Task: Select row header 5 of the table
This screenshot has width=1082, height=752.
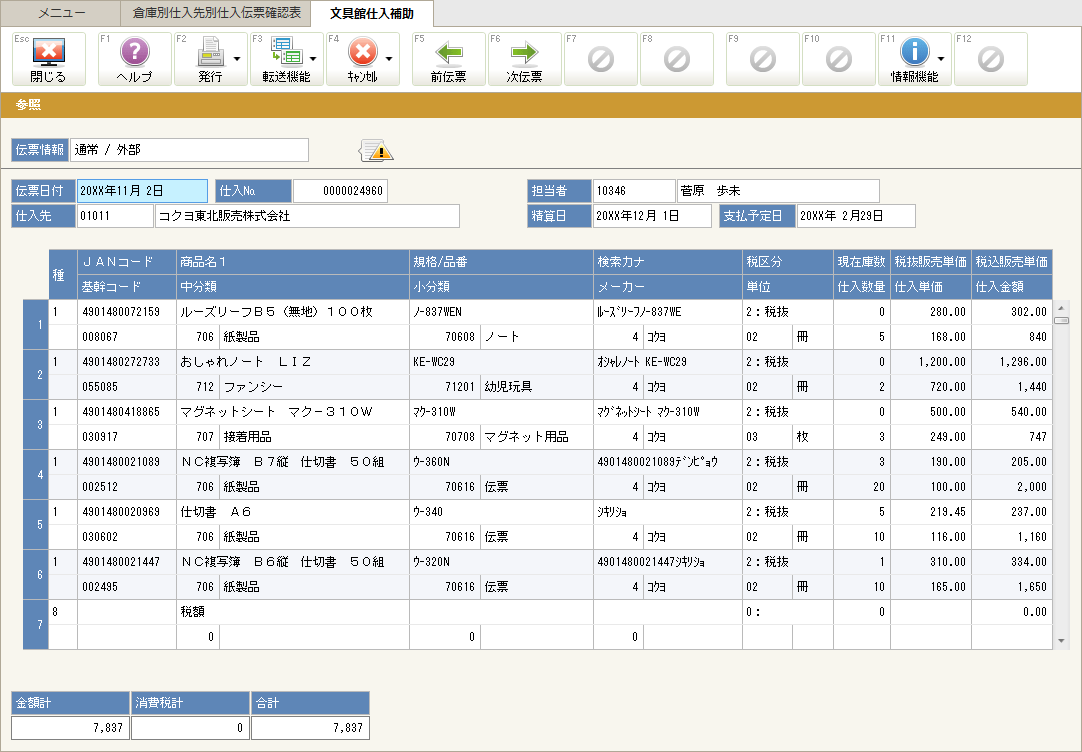Action: point(36,524)
